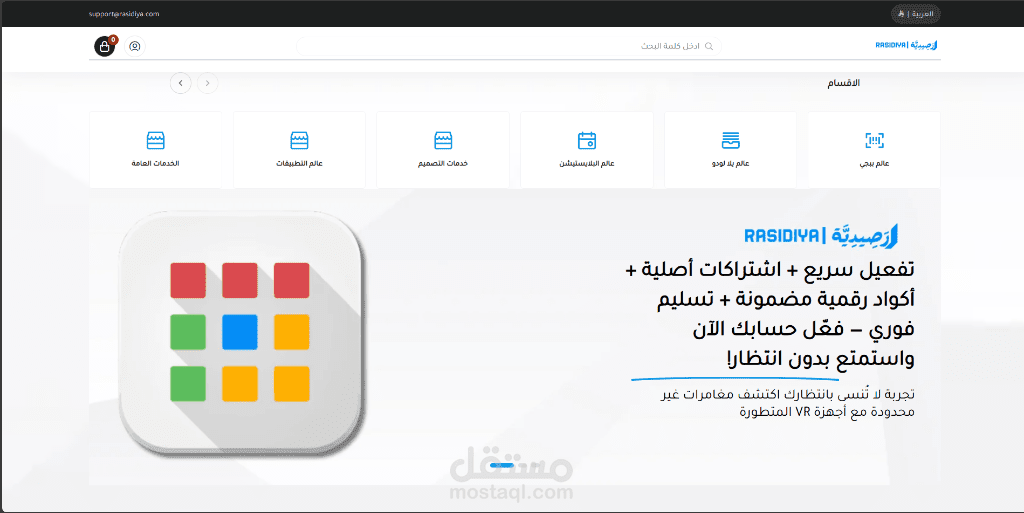This screenshot has width=1024, height=513.
Task: Open the عالم ببجي category
Action: click(x=874, y=150)
